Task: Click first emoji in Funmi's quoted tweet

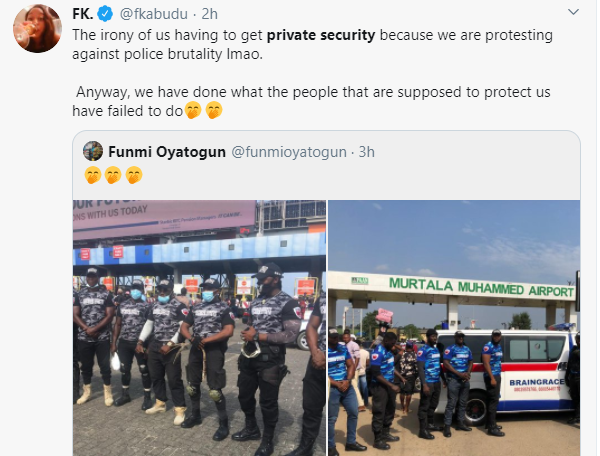Action: [x=93, y=175]
